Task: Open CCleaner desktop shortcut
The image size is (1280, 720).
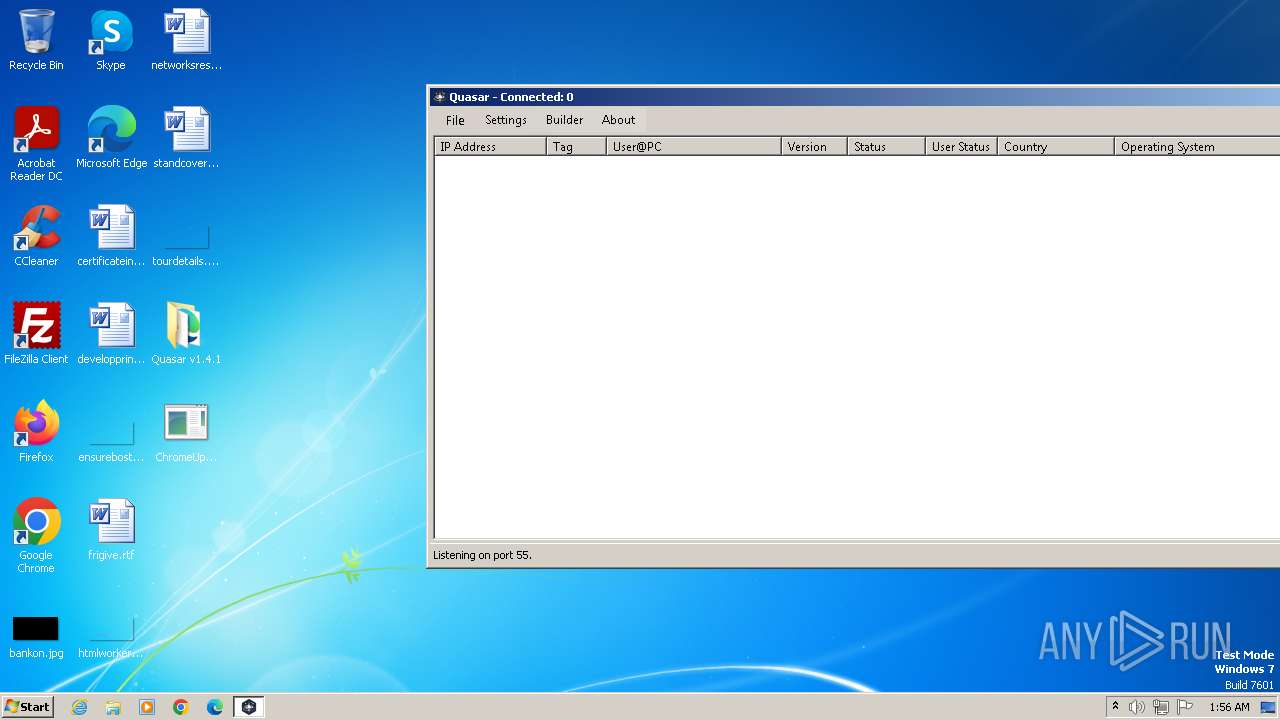Action: tap(36, 236)
